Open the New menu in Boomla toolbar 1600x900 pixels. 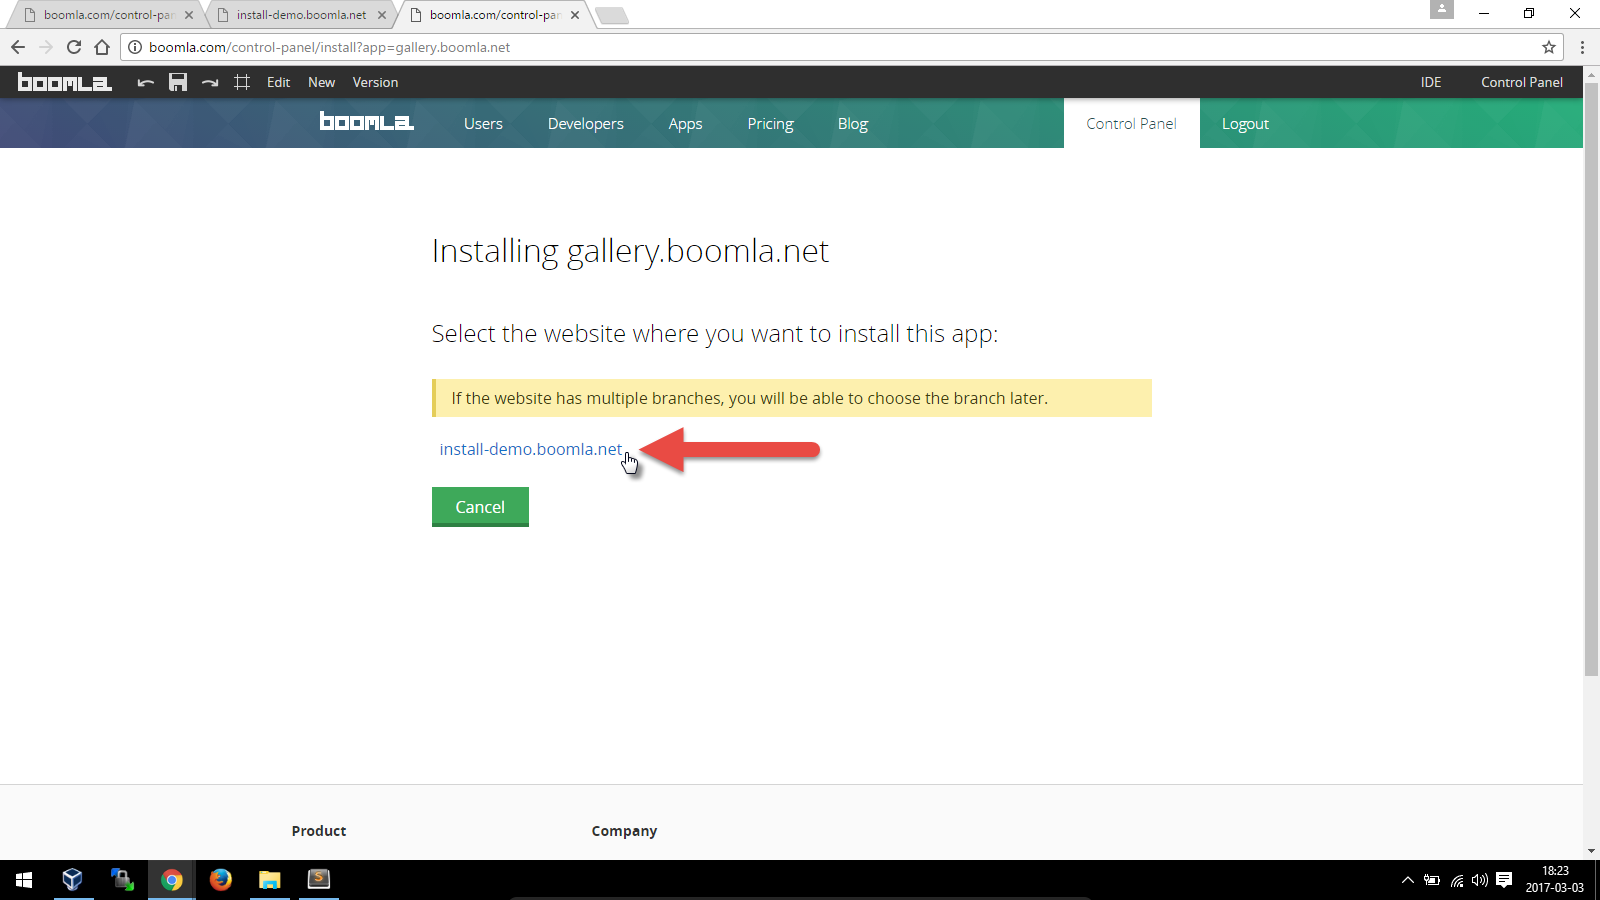pyautogui.click(x=321, y=82)
